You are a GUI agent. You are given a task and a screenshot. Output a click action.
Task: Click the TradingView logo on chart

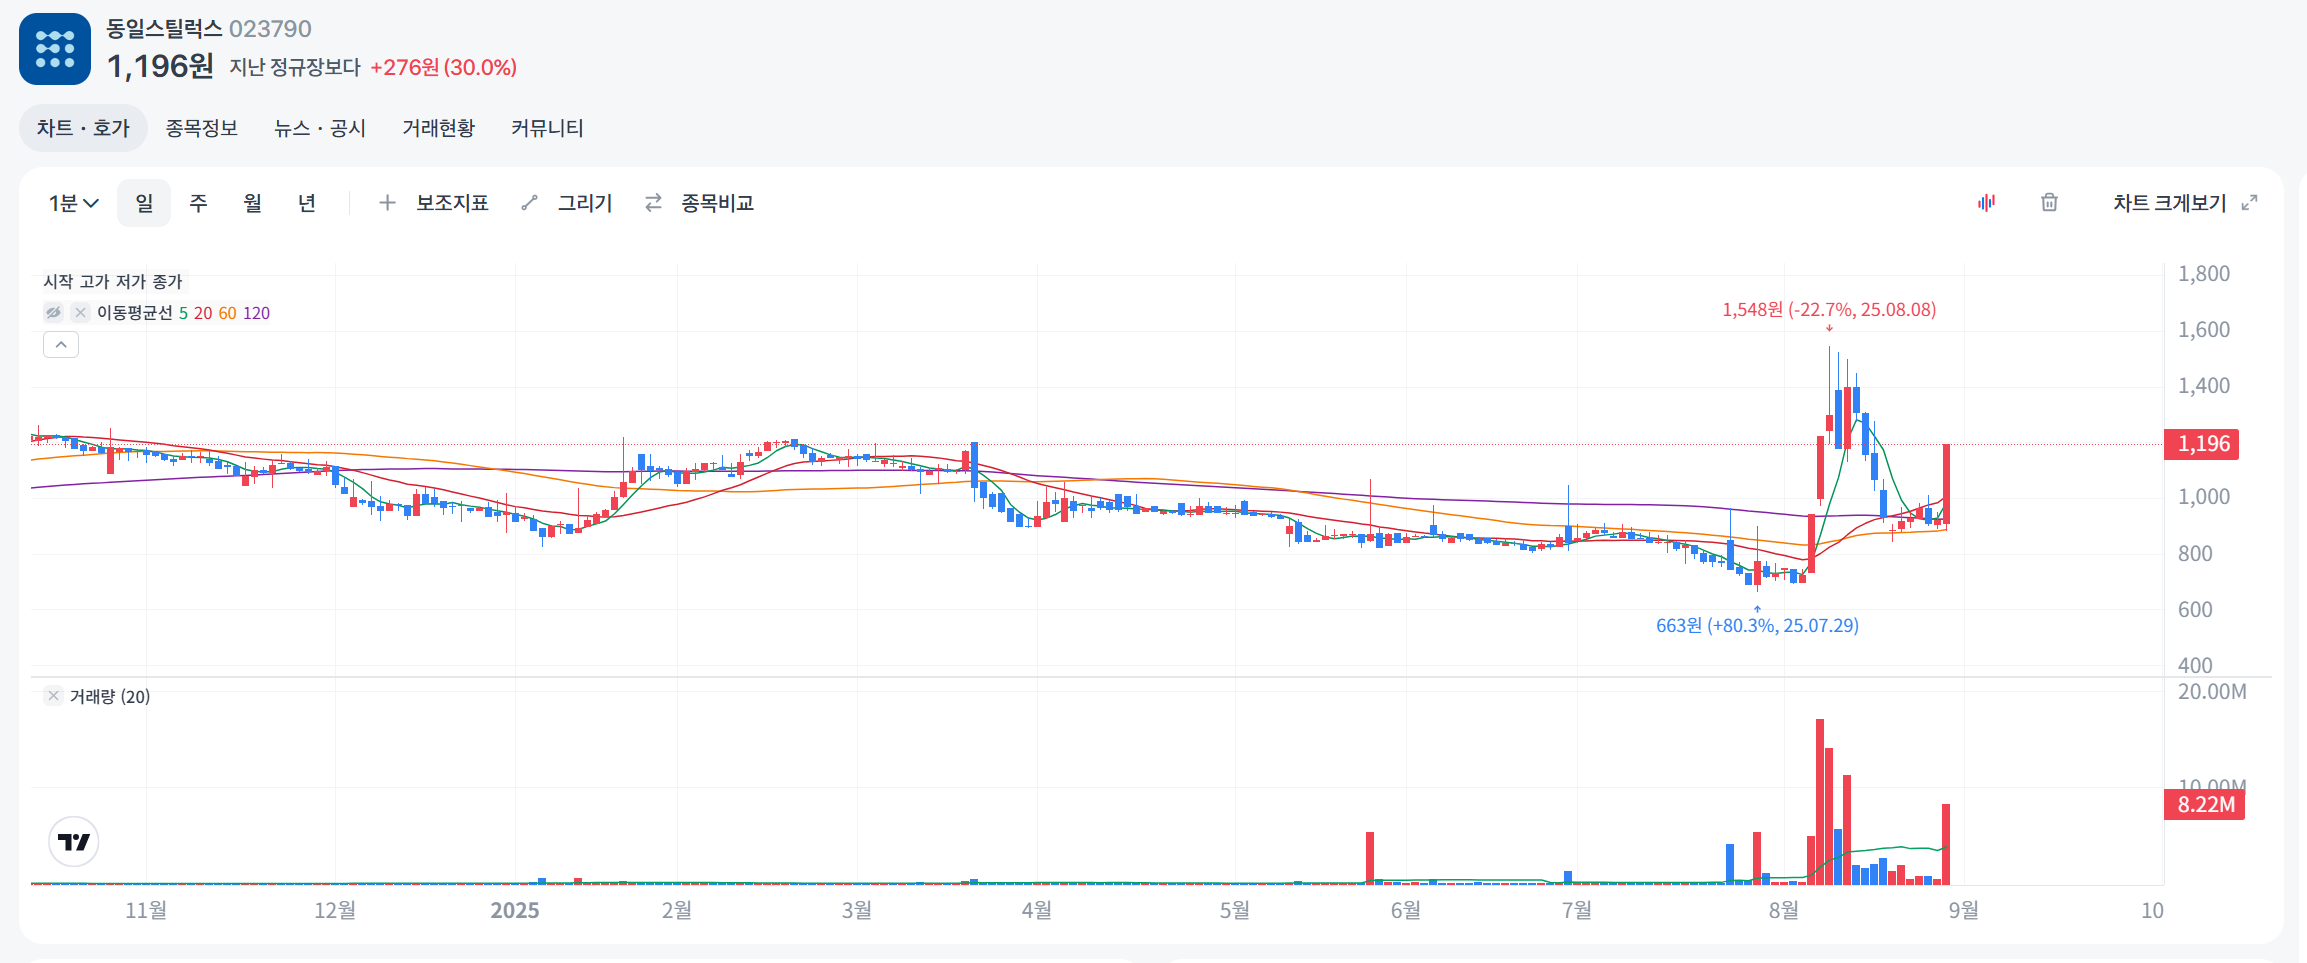tap(74, 842)
